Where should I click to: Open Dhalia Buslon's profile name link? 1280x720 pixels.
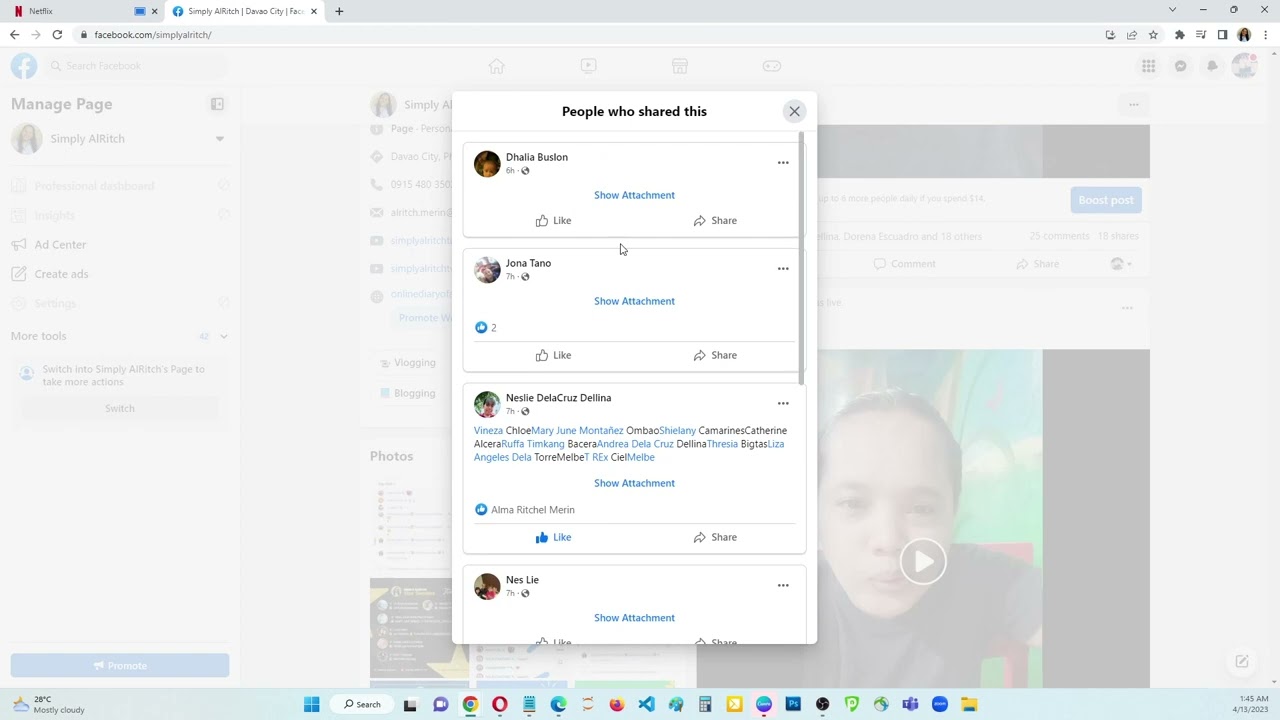[537, 157]
